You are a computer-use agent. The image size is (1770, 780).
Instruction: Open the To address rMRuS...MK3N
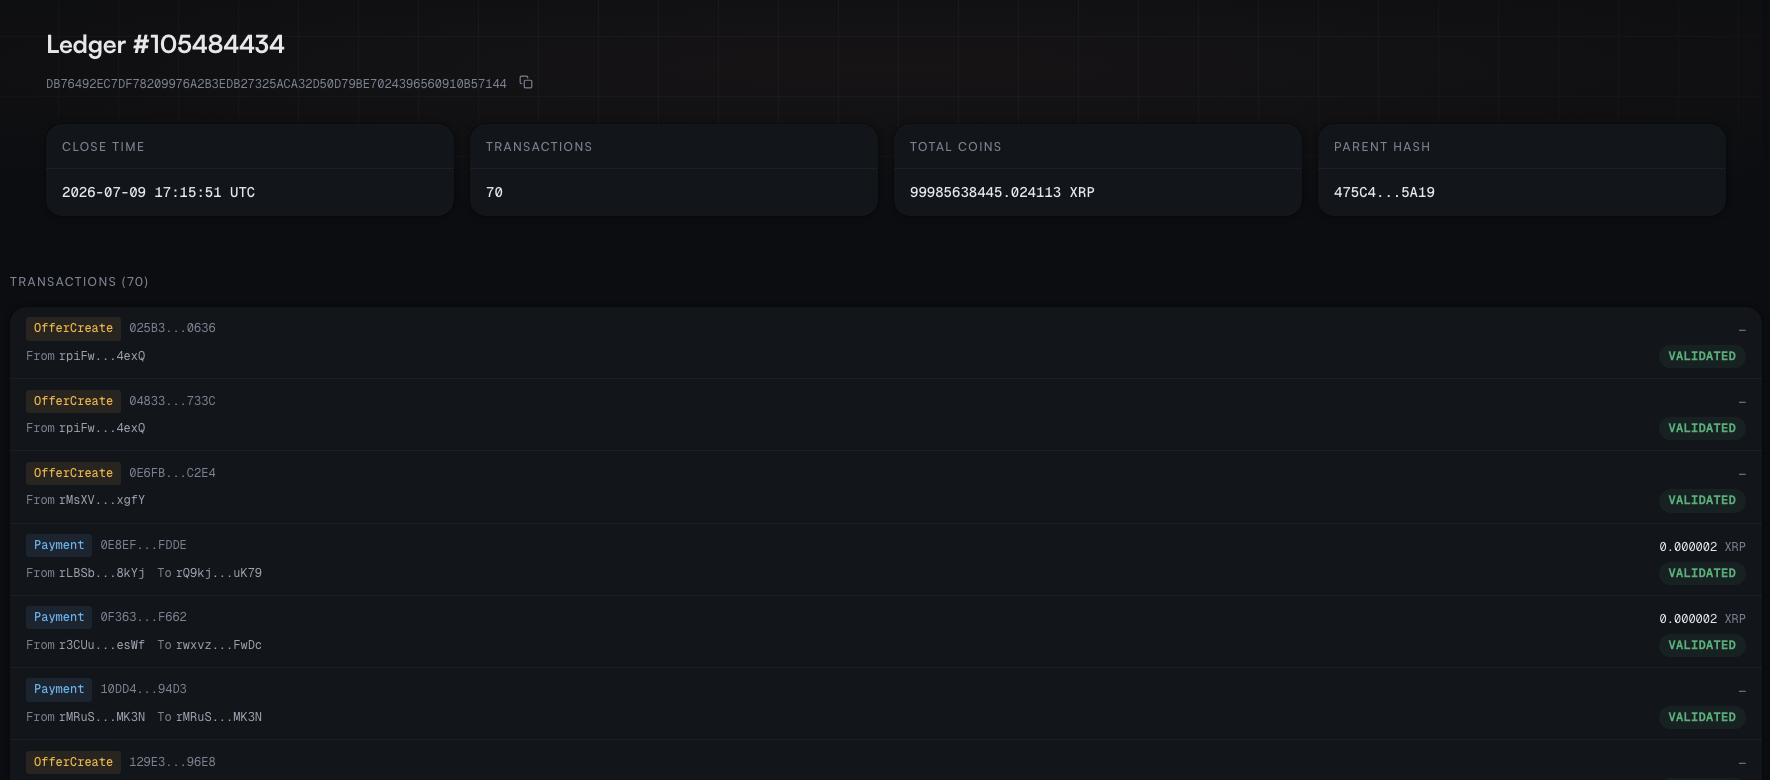[219, 717]
